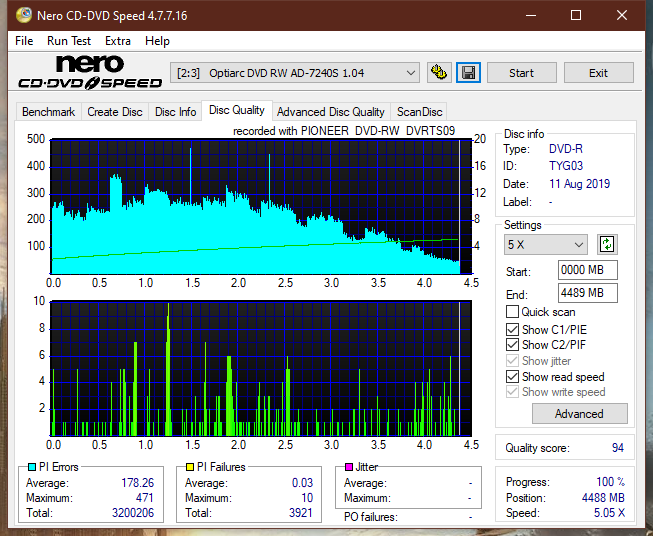The image size is (653, 536).
Task: Open the 5 X speed dropdown
Action: coord(546,244)
